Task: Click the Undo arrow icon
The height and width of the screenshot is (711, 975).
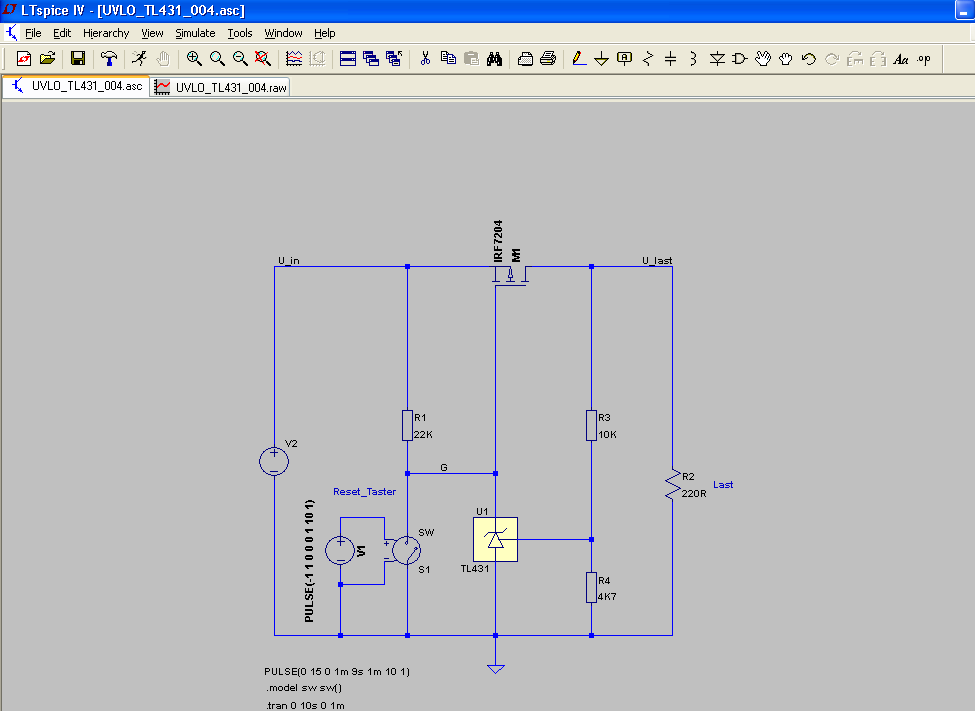Action: click(x=808, y=58)
